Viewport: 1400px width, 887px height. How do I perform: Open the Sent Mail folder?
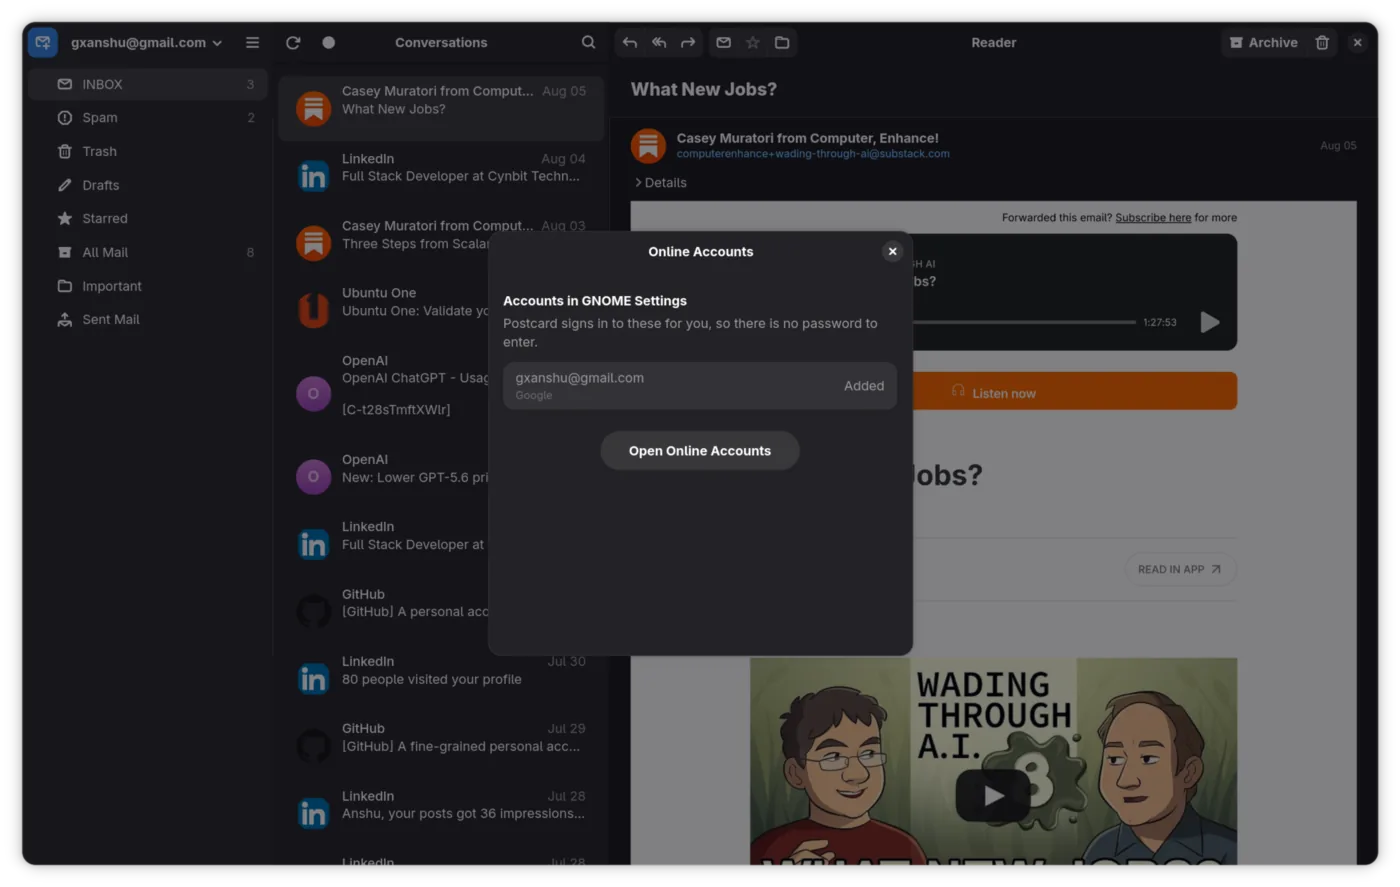pyautogui.click(x=148, y=319)
